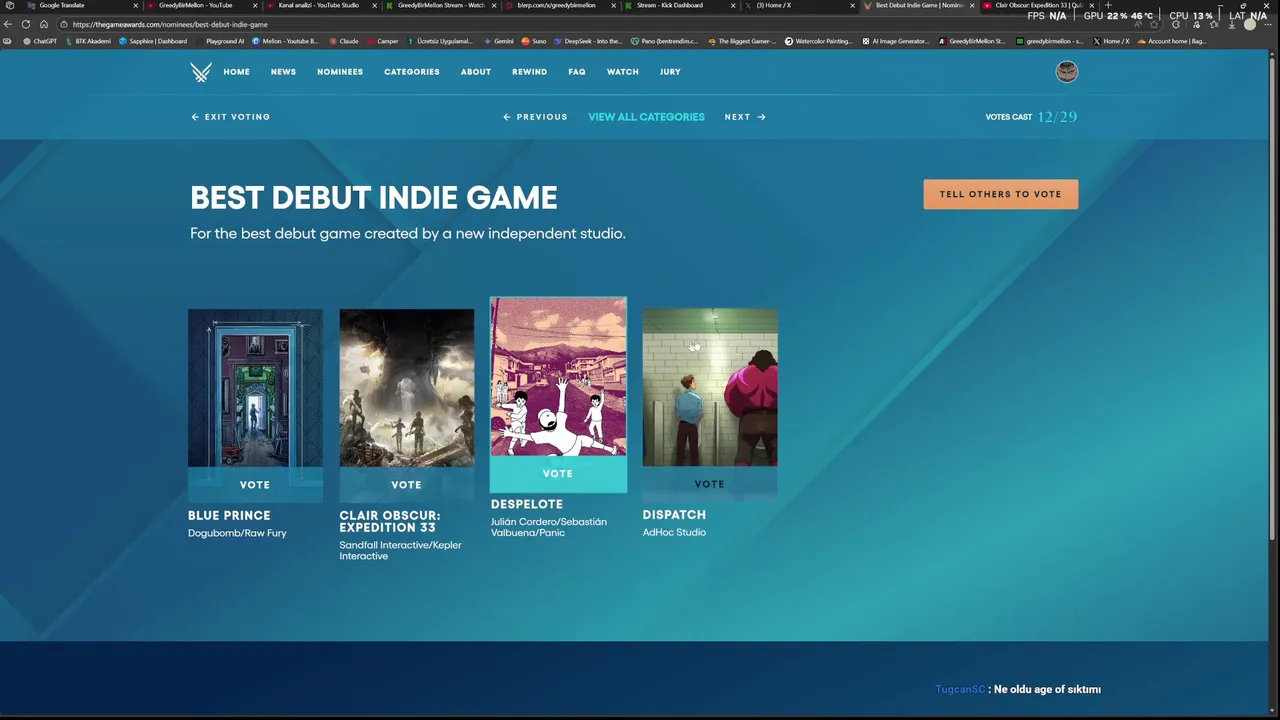Click View All Categories link
Image resolution: width=1280 pixels, height=720 pixels.
[x=646, y=117]
